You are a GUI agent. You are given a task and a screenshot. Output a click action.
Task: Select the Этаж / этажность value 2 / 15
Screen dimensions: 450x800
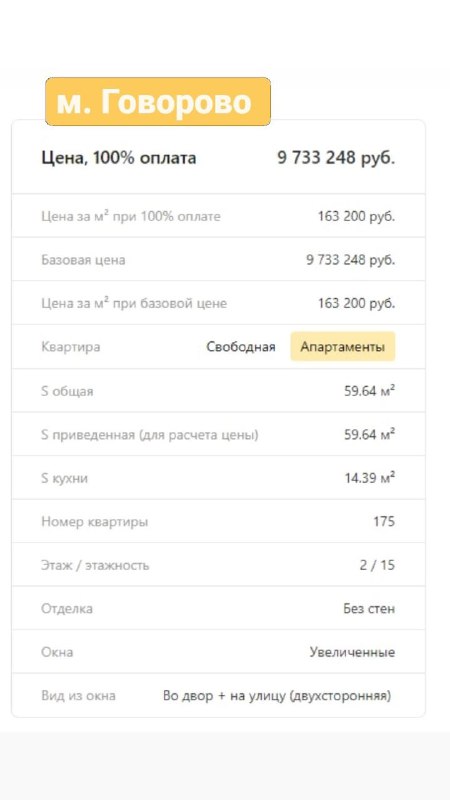(377, 565)
